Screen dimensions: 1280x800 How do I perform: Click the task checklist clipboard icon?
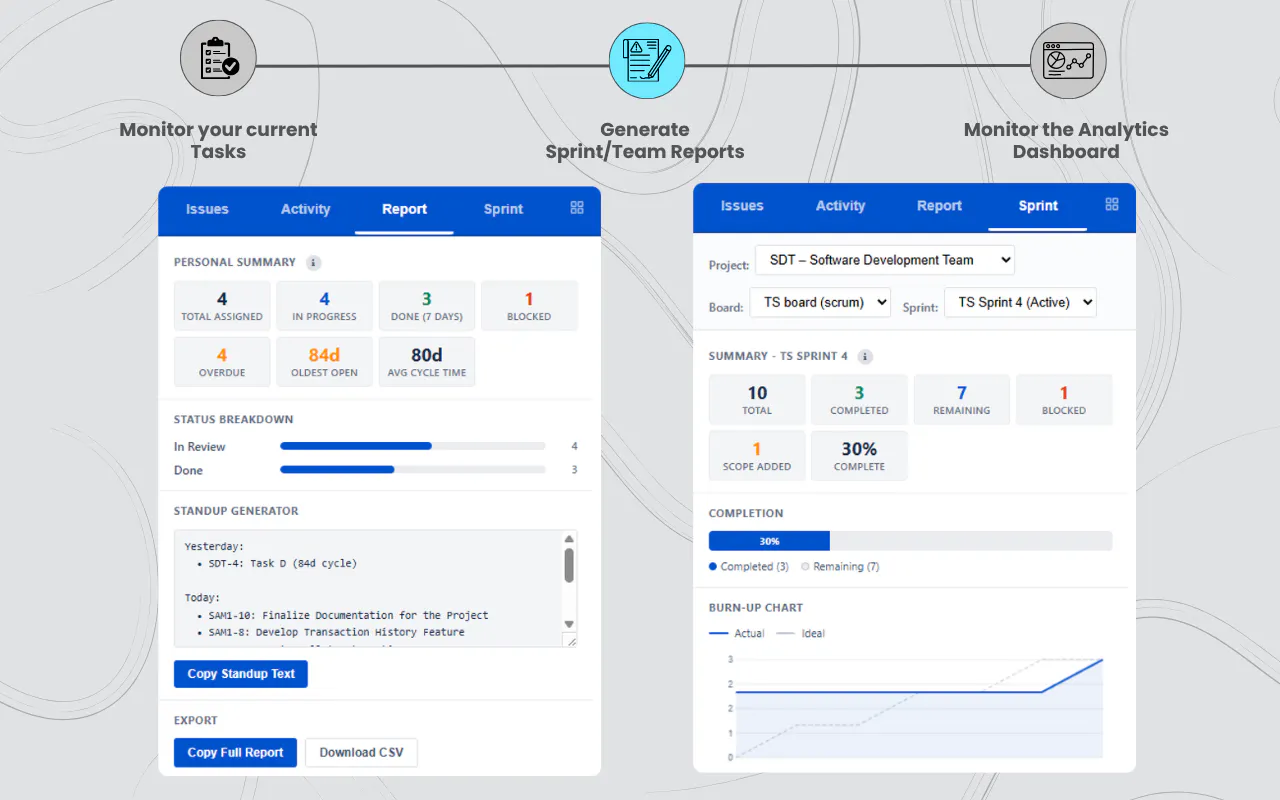(x=218, y=59)
